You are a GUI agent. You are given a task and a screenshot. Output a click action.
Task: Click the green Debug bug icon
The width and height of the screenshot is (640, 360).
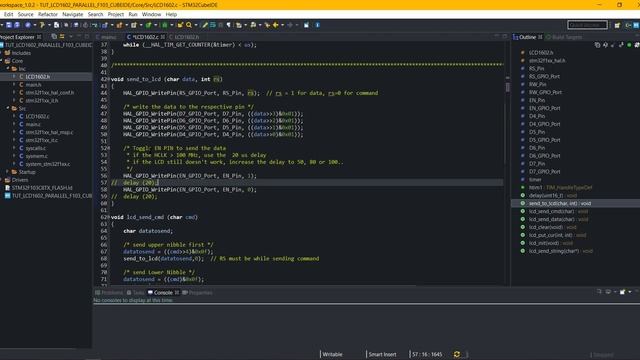point(164,25)
